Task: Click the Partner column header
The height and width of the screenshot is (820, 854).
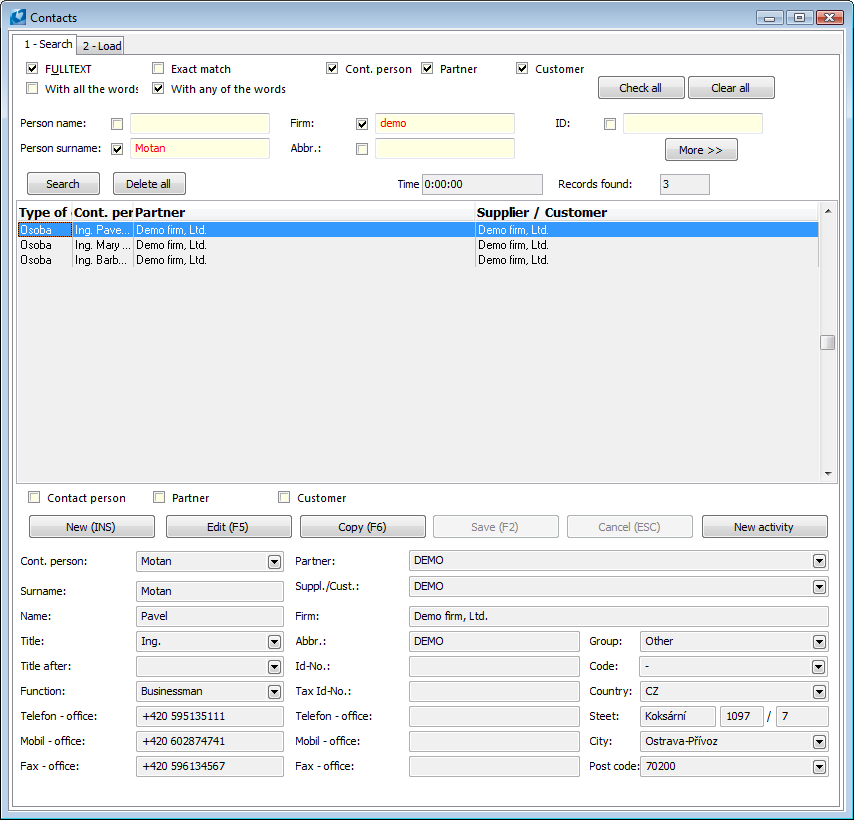Action: (x=304, y=212)
